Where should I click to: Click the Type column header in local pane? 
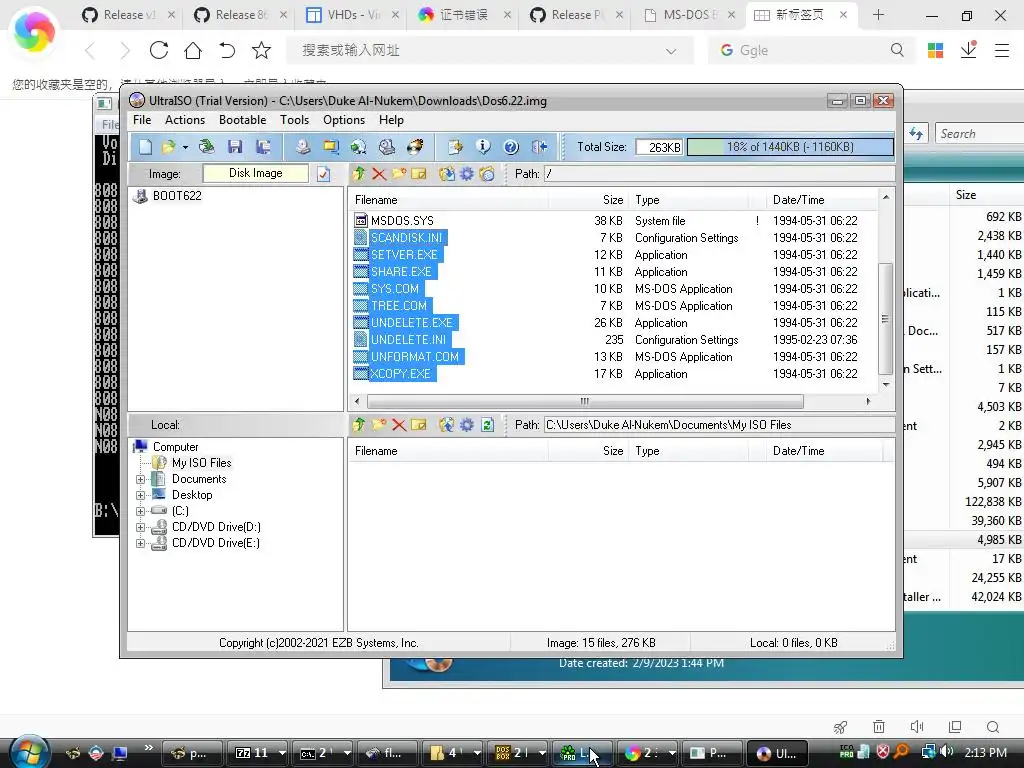(689, 451)
